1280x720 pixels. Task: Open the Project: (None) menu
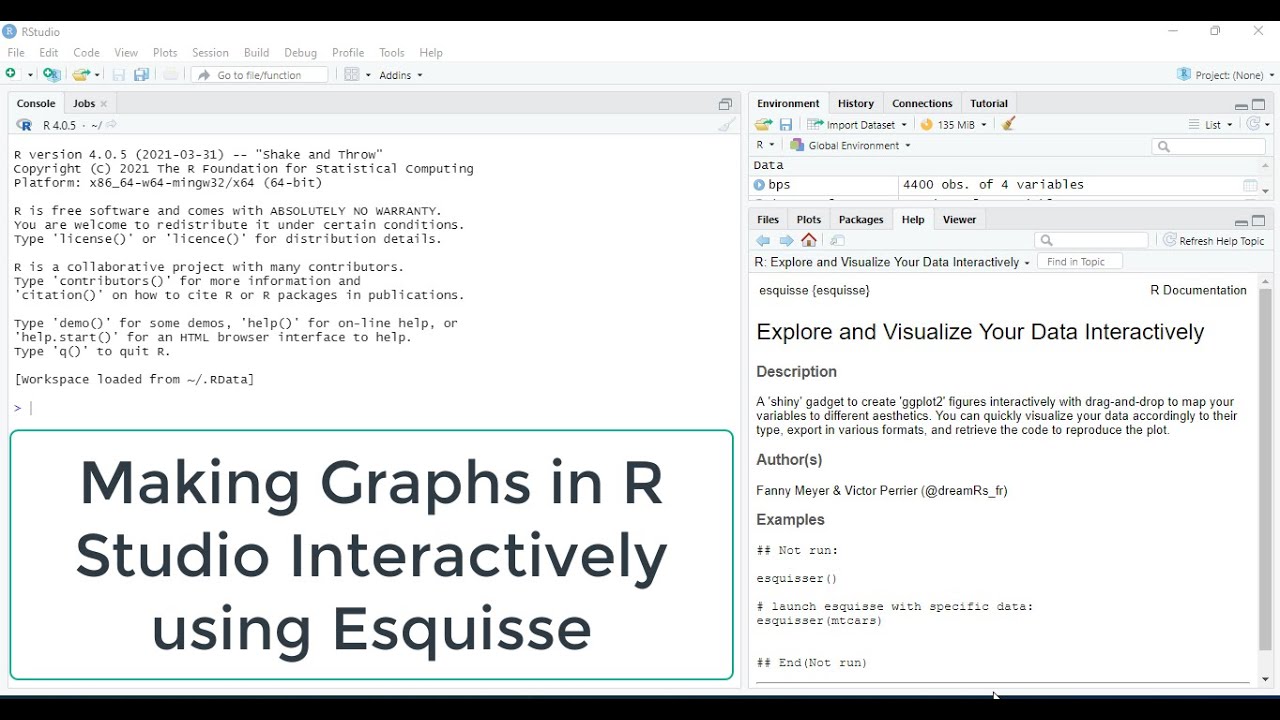click(x=1226, y=75)
